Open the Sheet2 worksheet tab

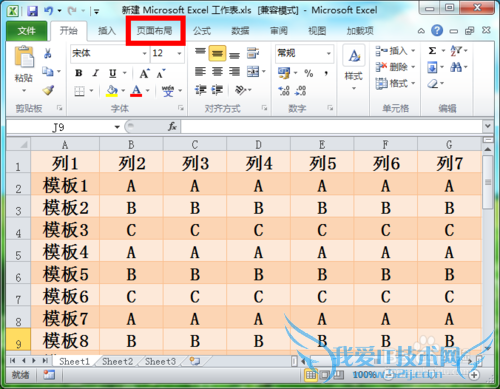coord(117,361)
